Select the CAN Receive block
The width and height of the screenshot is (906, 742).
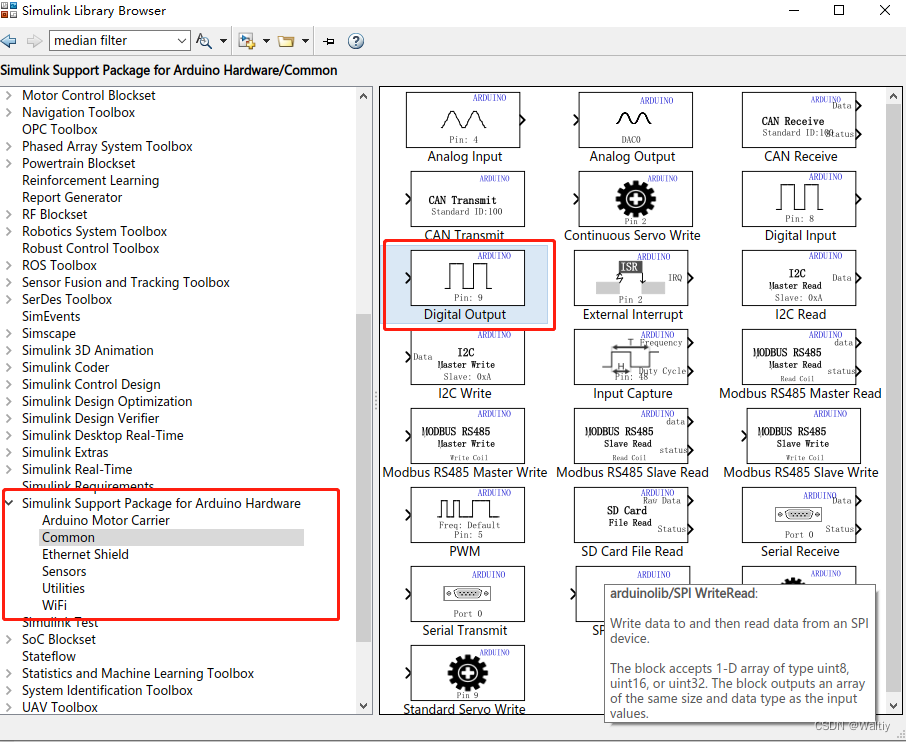click(801, 120)
